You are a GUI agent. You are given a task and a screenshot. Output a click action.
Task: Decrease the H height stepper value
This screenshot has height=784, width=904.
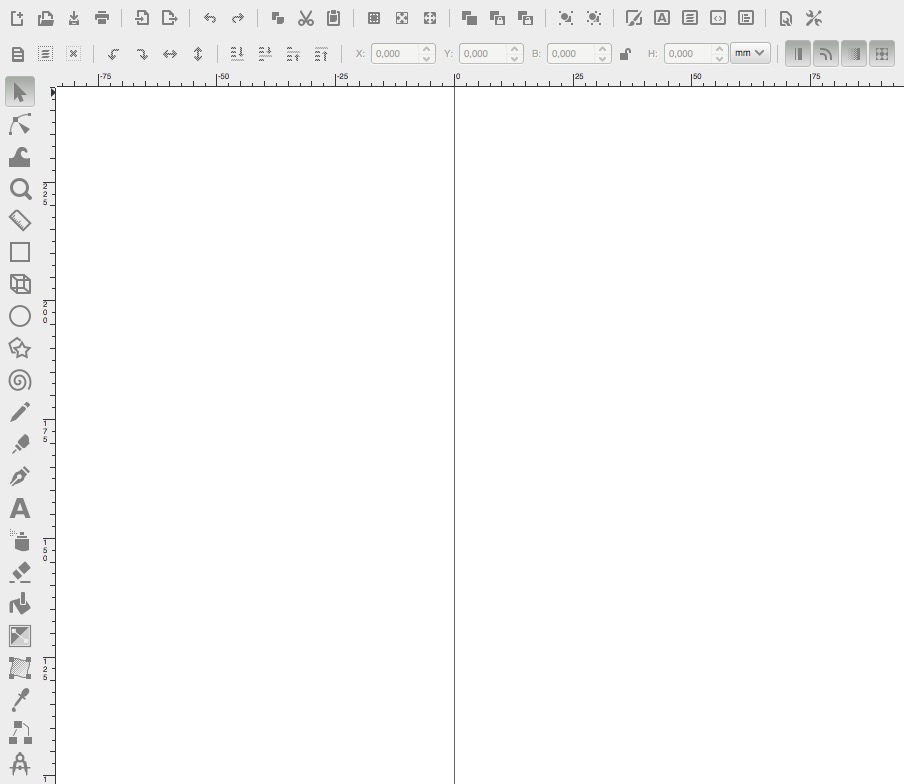[x=719, y=59]
